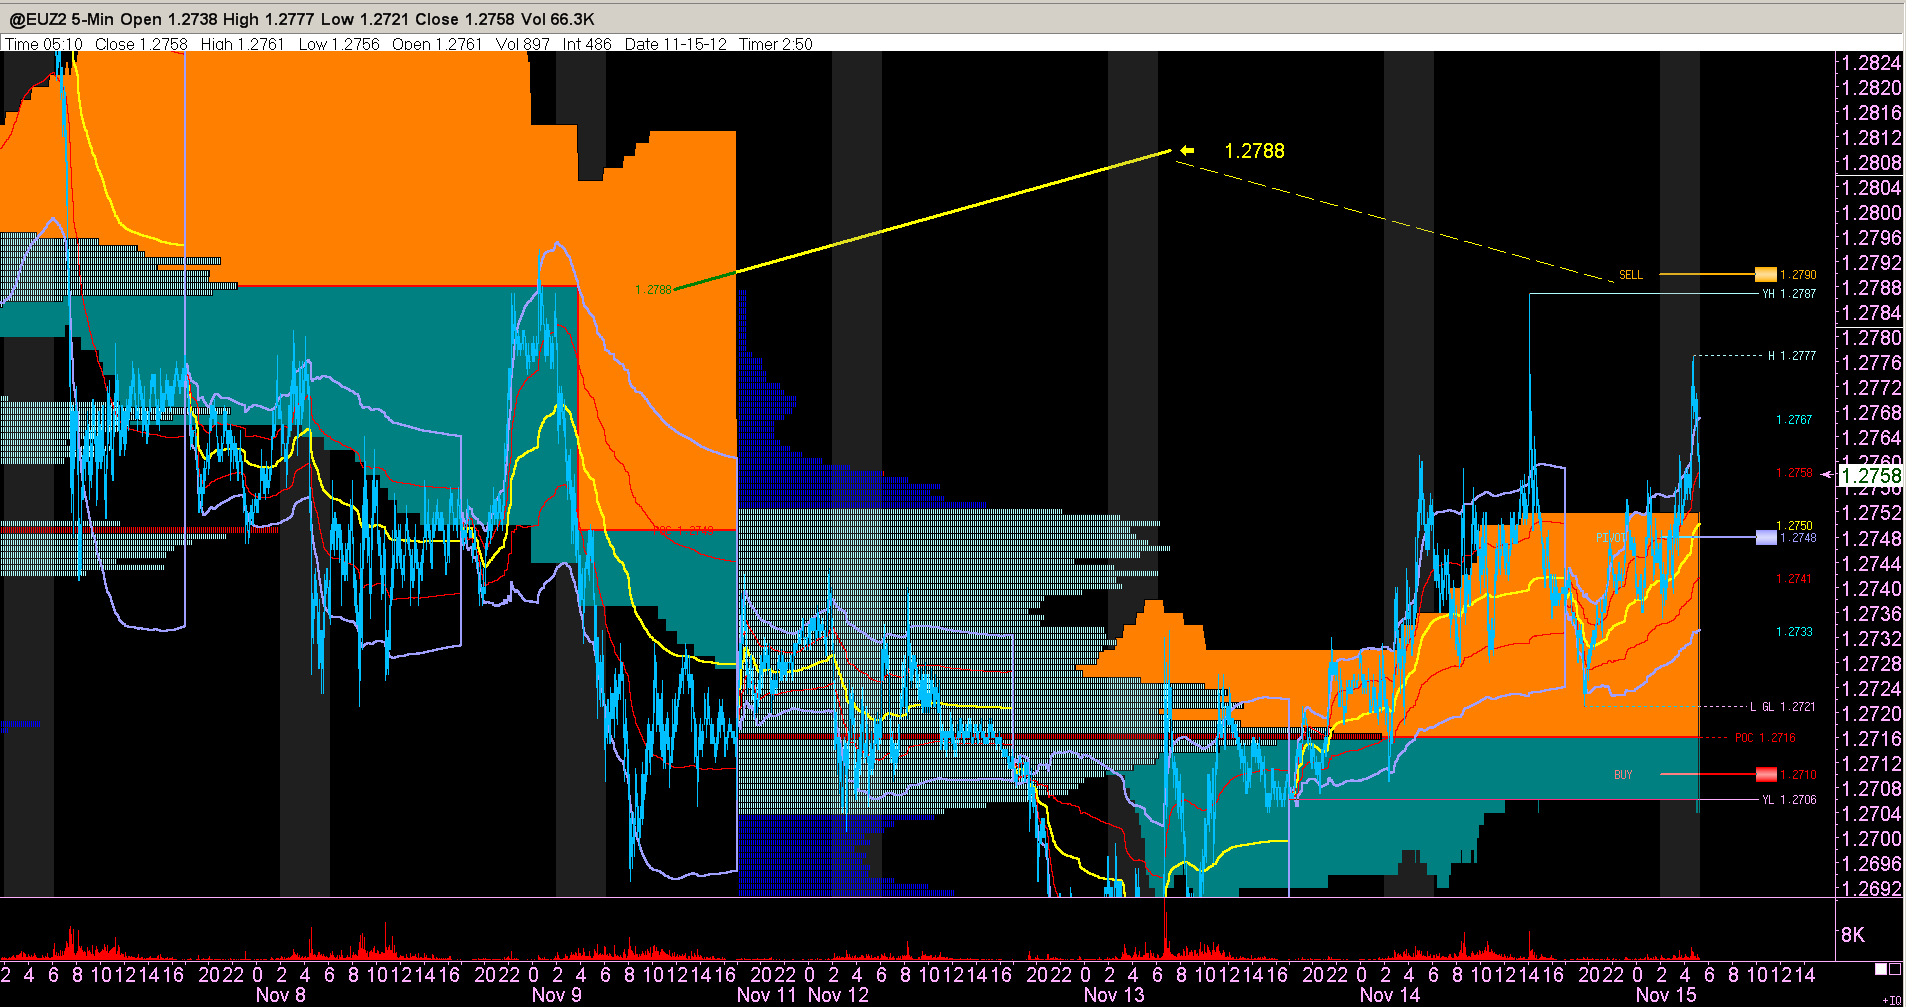The width and height of the screenshot is (1906, 1007).
Task: Click the SELL price value 1.2790
Action: tap(1798, 275)
